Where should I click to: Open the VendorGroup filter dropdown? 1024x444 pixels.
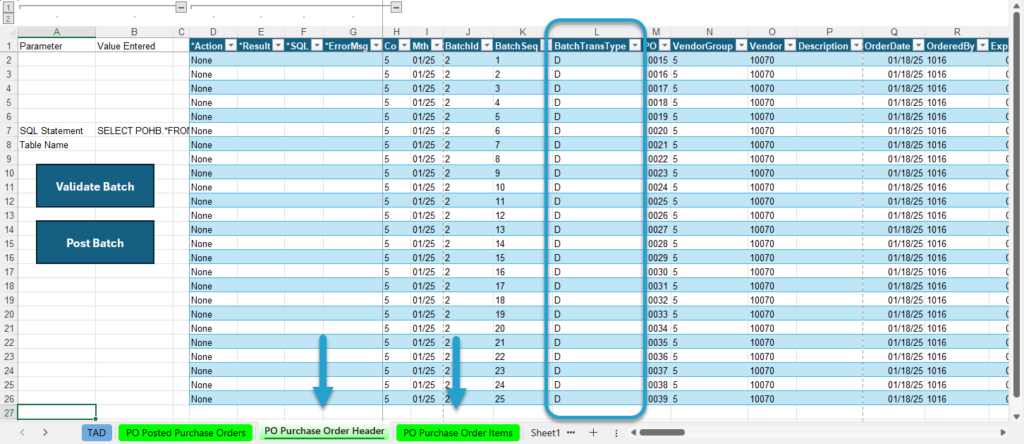[x=741, y=46]
